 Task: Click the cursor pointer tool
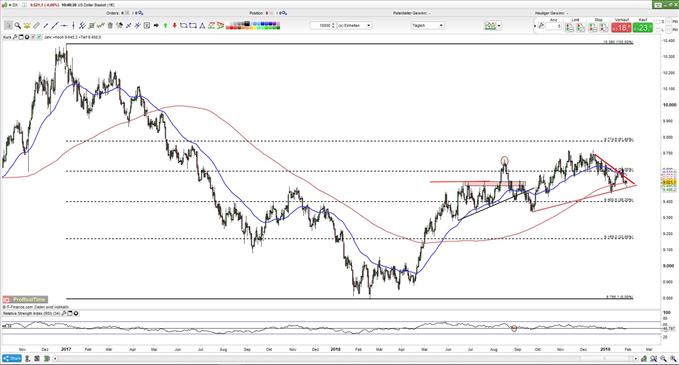[9, 26]
